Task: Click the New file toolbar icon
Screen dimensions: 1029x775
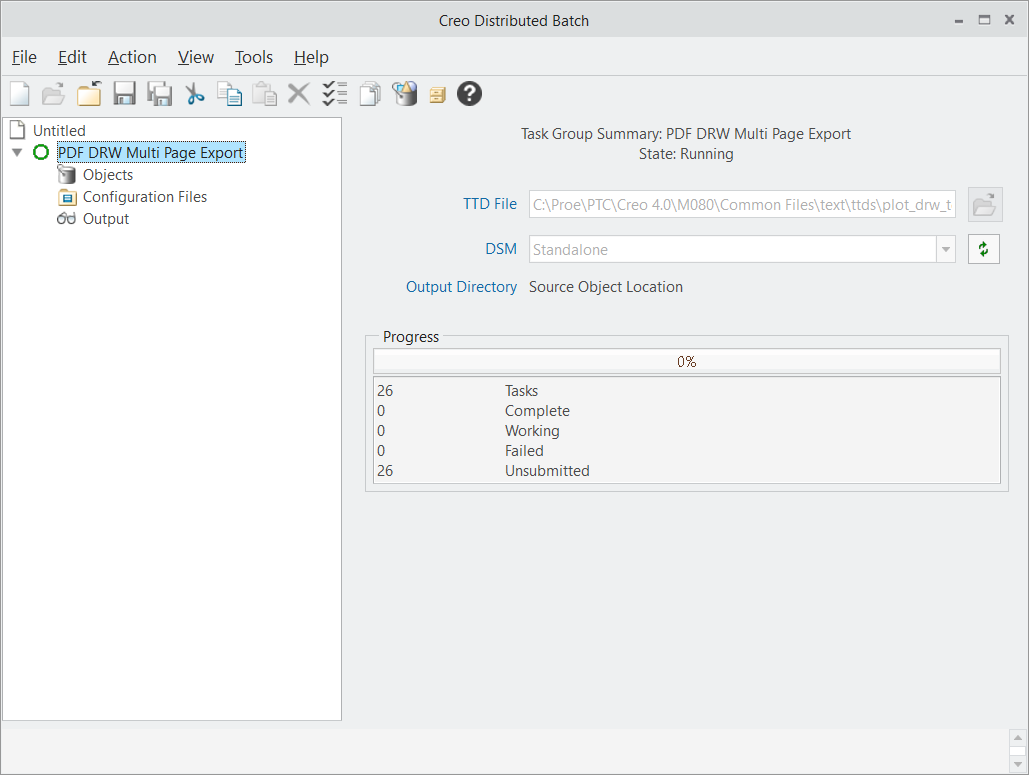Action: [x=20, y=94]
